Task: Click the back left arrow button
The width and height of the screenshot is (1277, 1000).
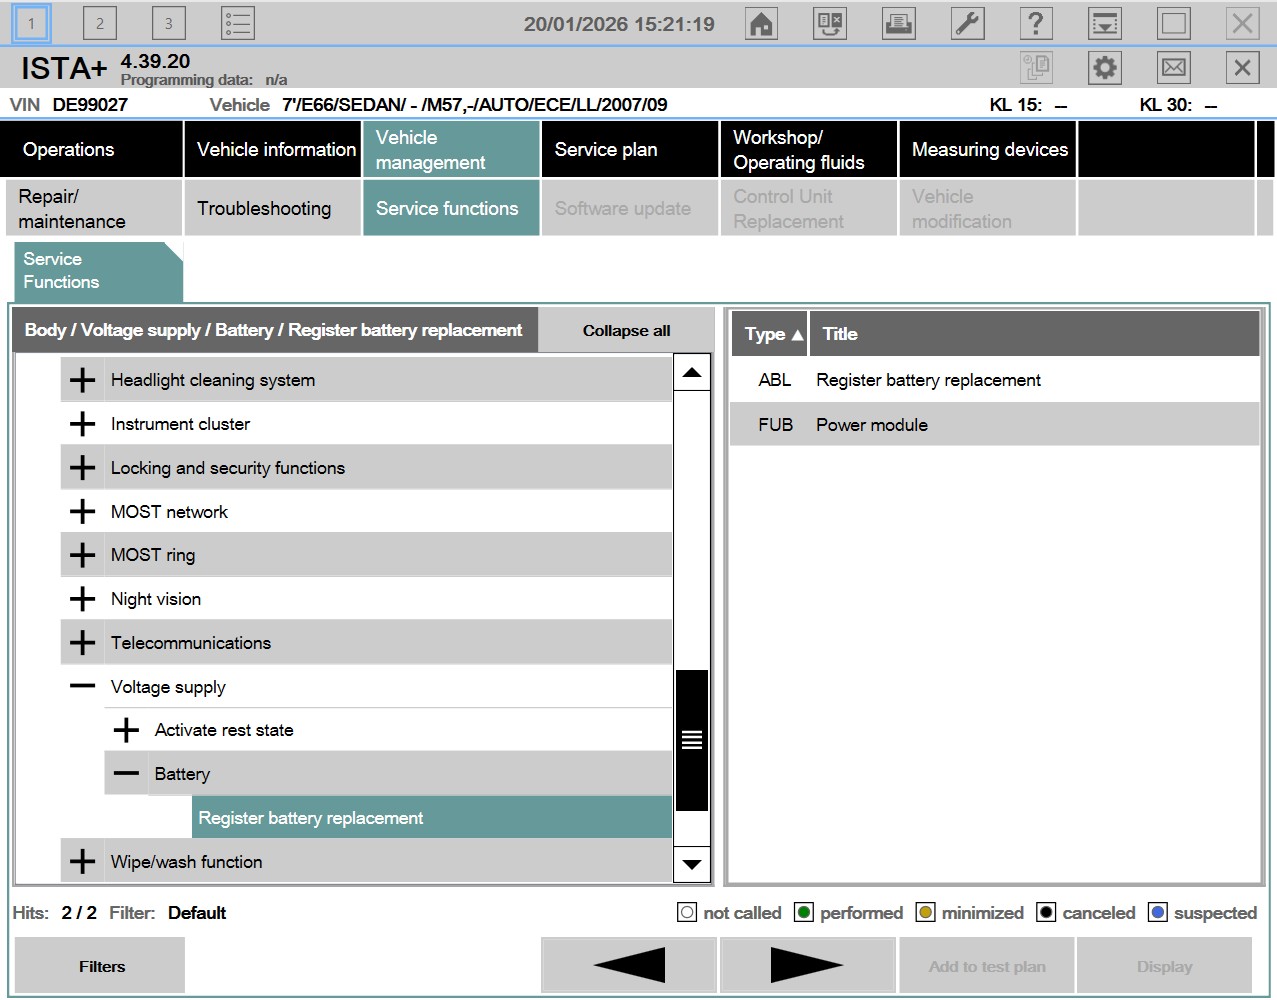Action: 629,965
